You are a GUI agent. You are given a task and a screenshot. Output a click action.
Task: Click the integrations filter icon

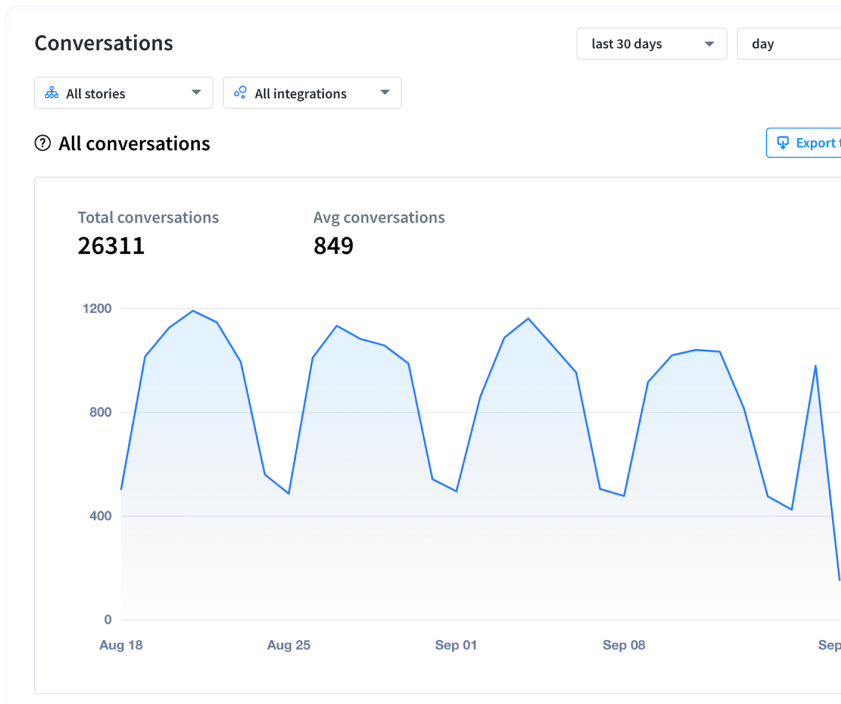[x=240, y=92]
